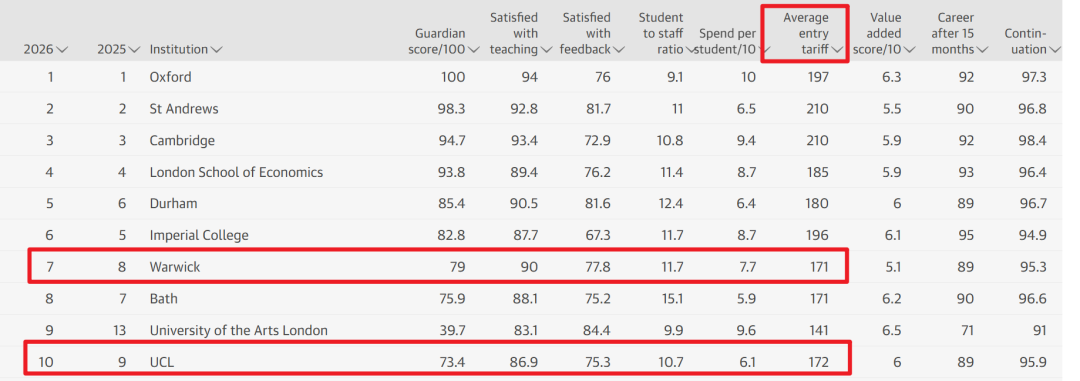Sort by Guardian score/100 column

click(x=474, y=50)
